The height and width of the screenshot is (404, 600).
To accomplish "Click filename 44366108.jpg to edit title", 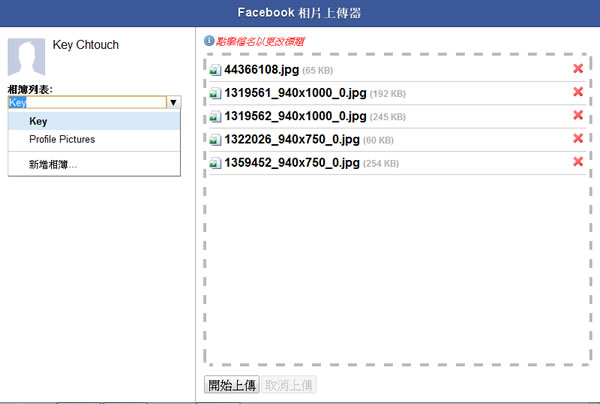I will point(260,70).
